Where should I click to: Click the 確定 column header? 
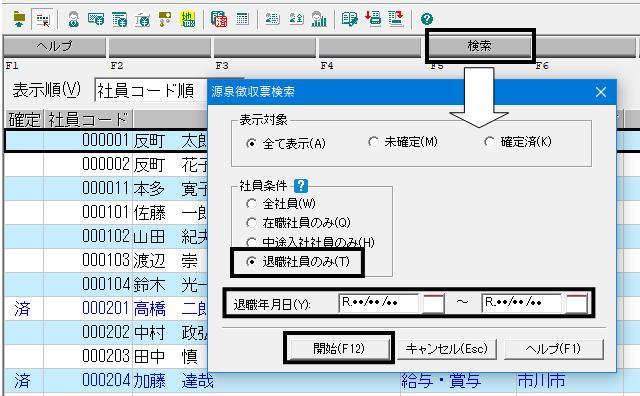pos(24,120)
